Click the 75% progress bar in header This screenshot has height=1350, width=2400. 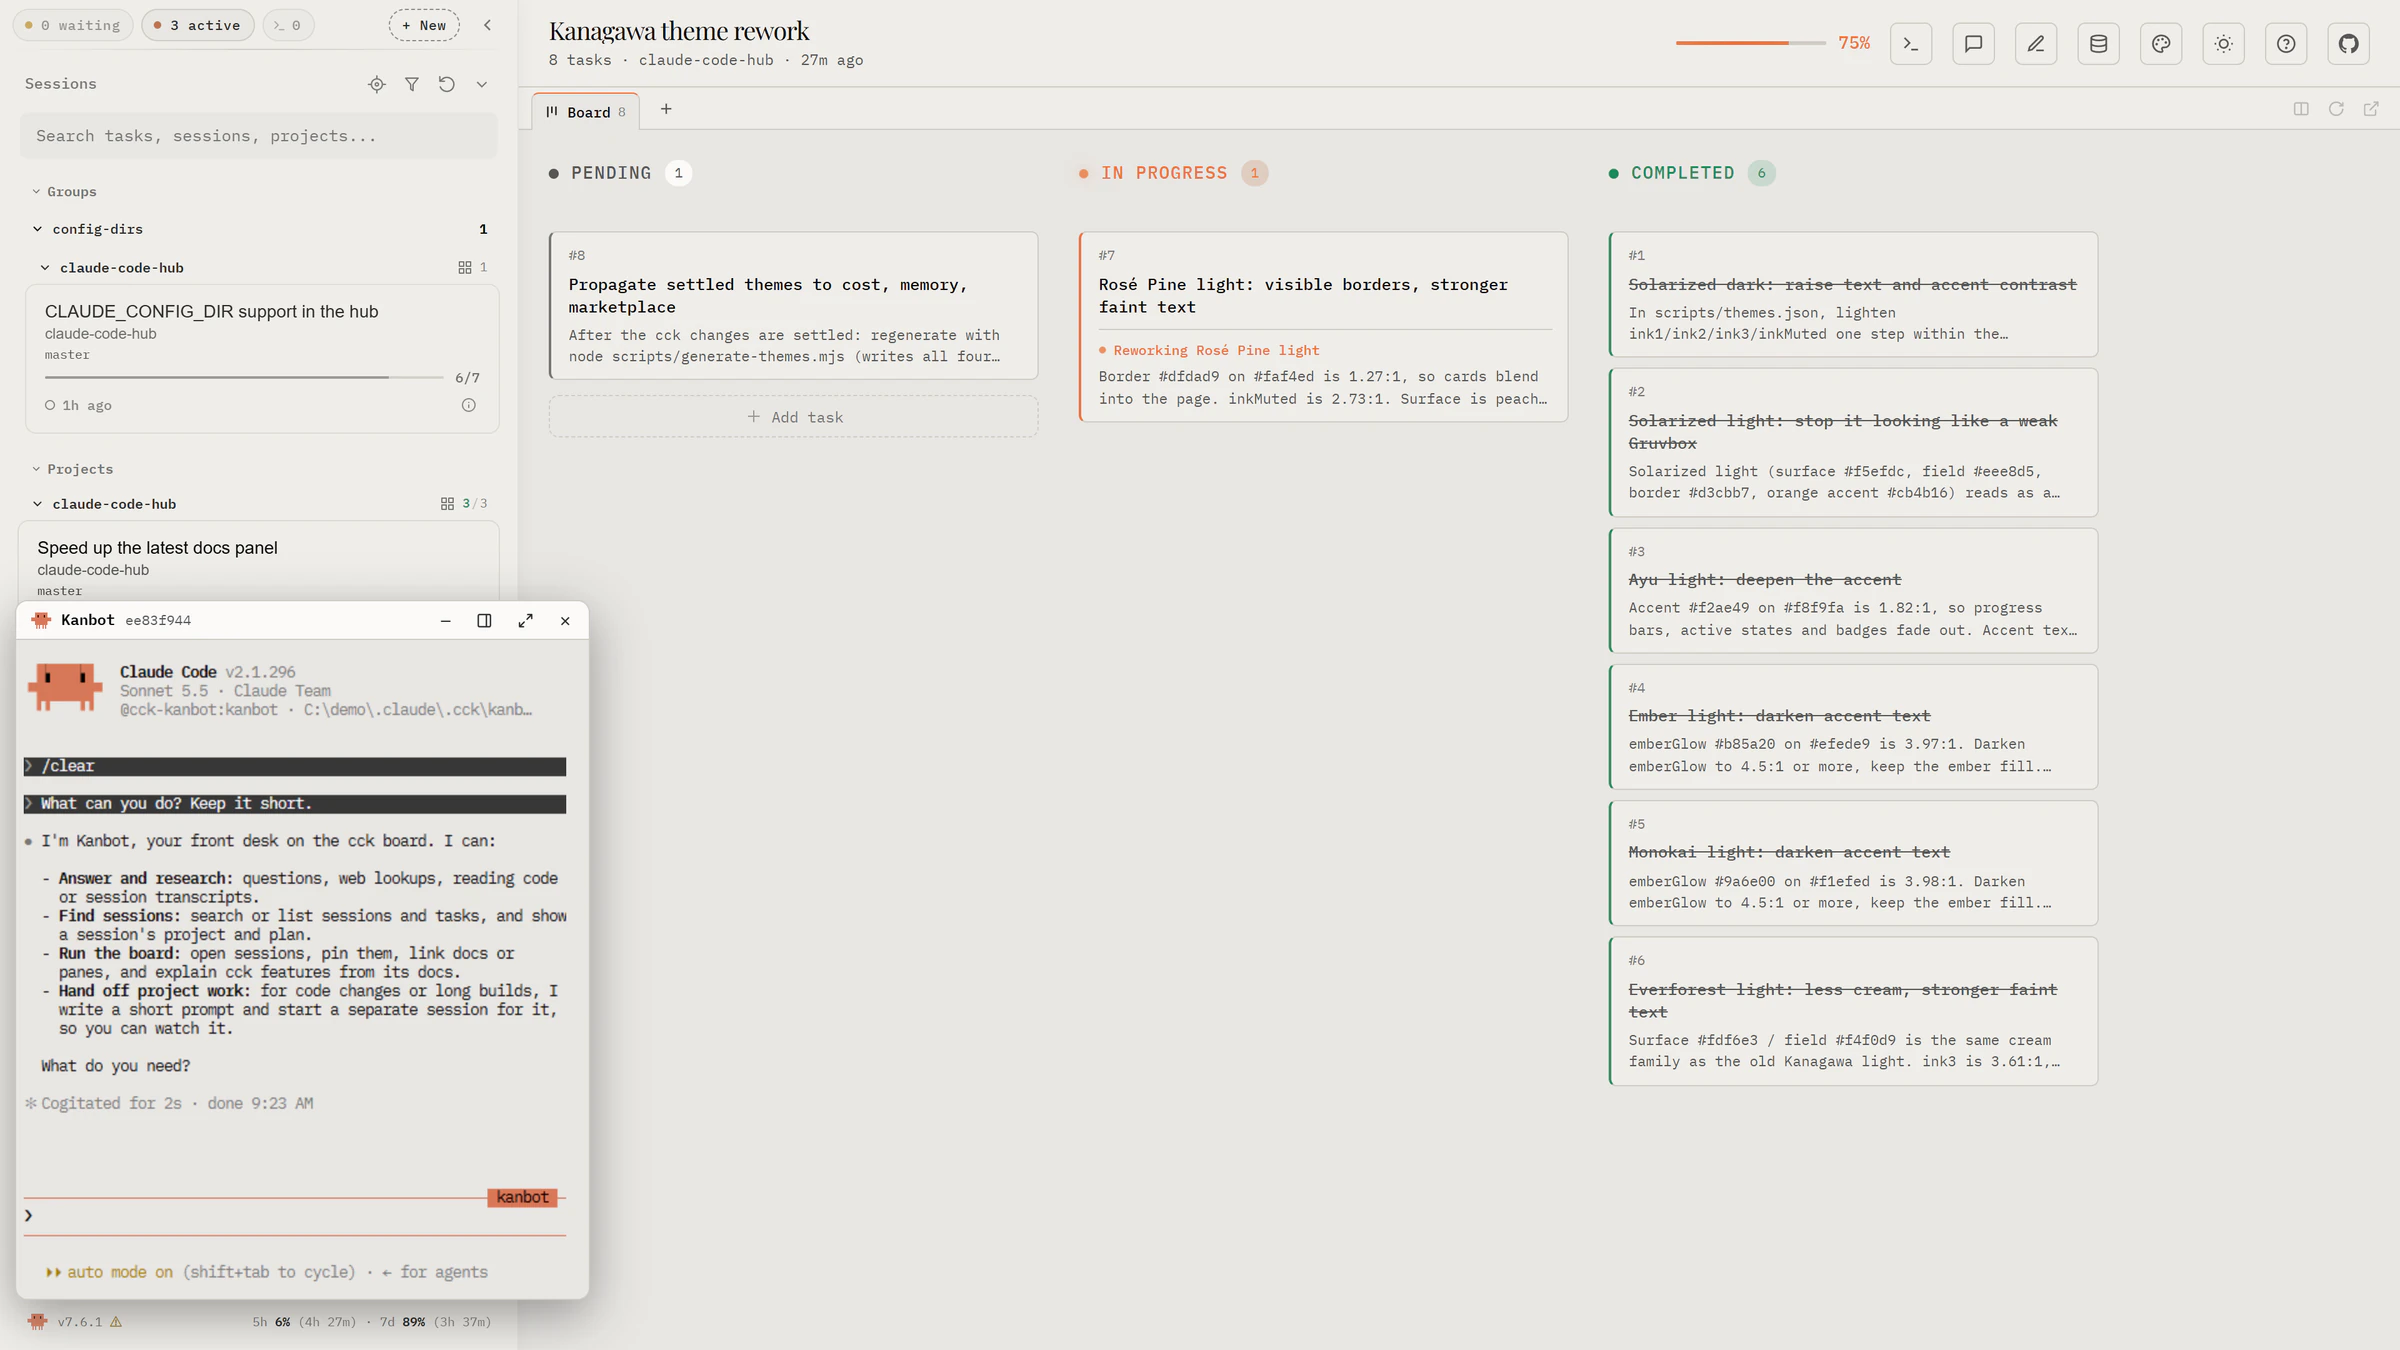[x=1750, y=43]
